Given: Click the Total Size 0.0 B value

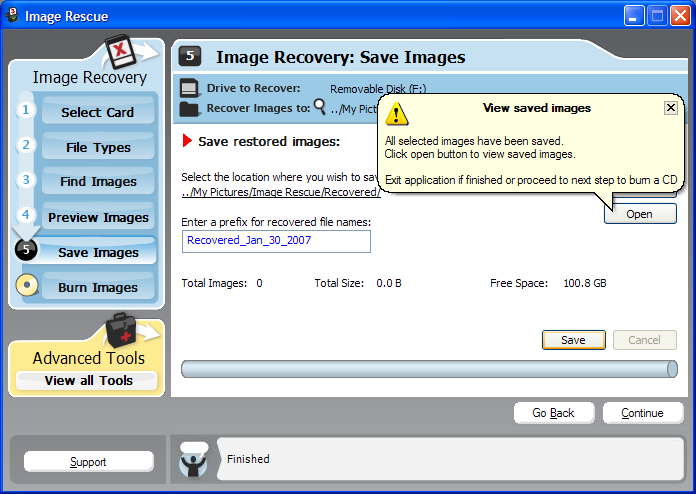Looking at the screenshot, I should (389, 283).
